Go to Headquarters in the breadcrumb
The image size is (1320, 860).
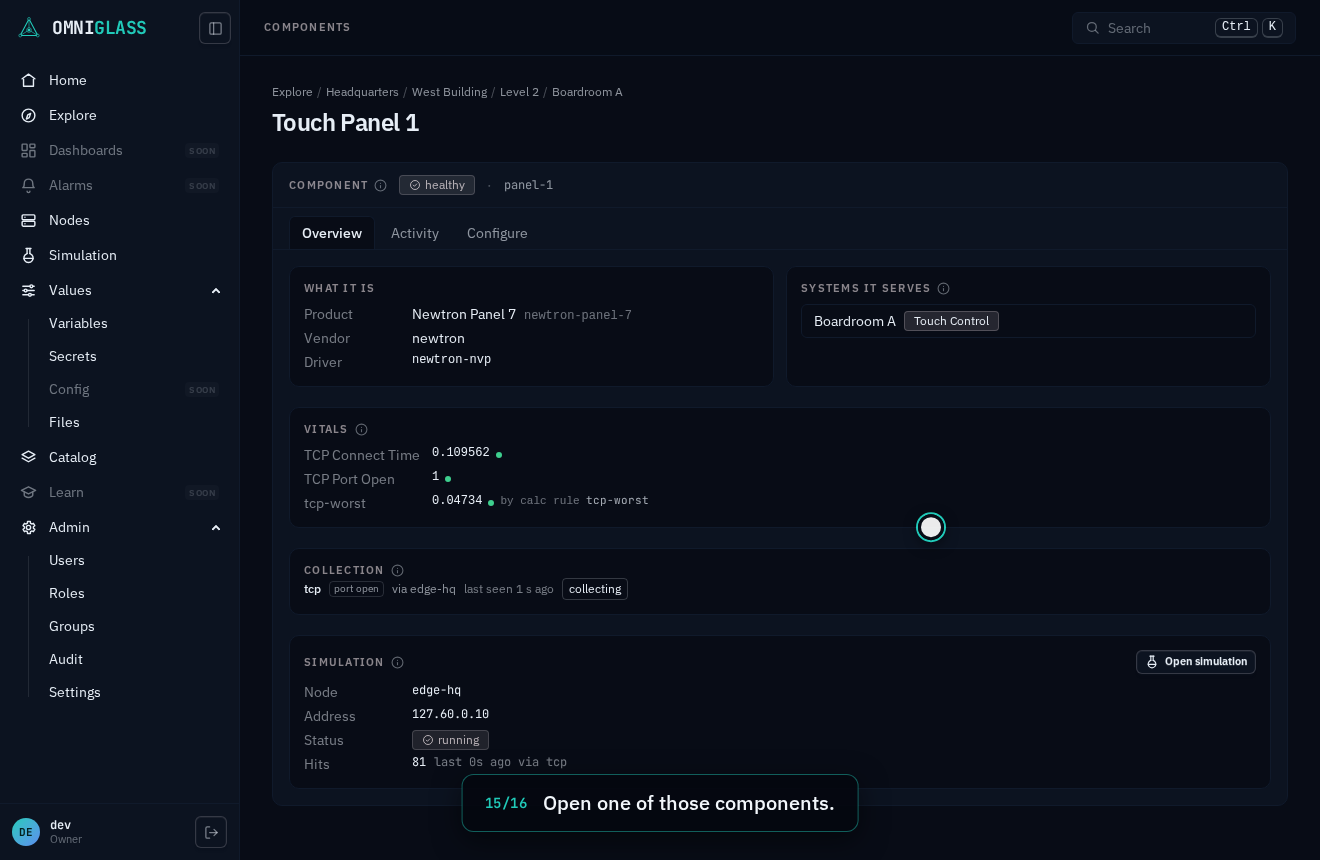(x=362, y=92)
